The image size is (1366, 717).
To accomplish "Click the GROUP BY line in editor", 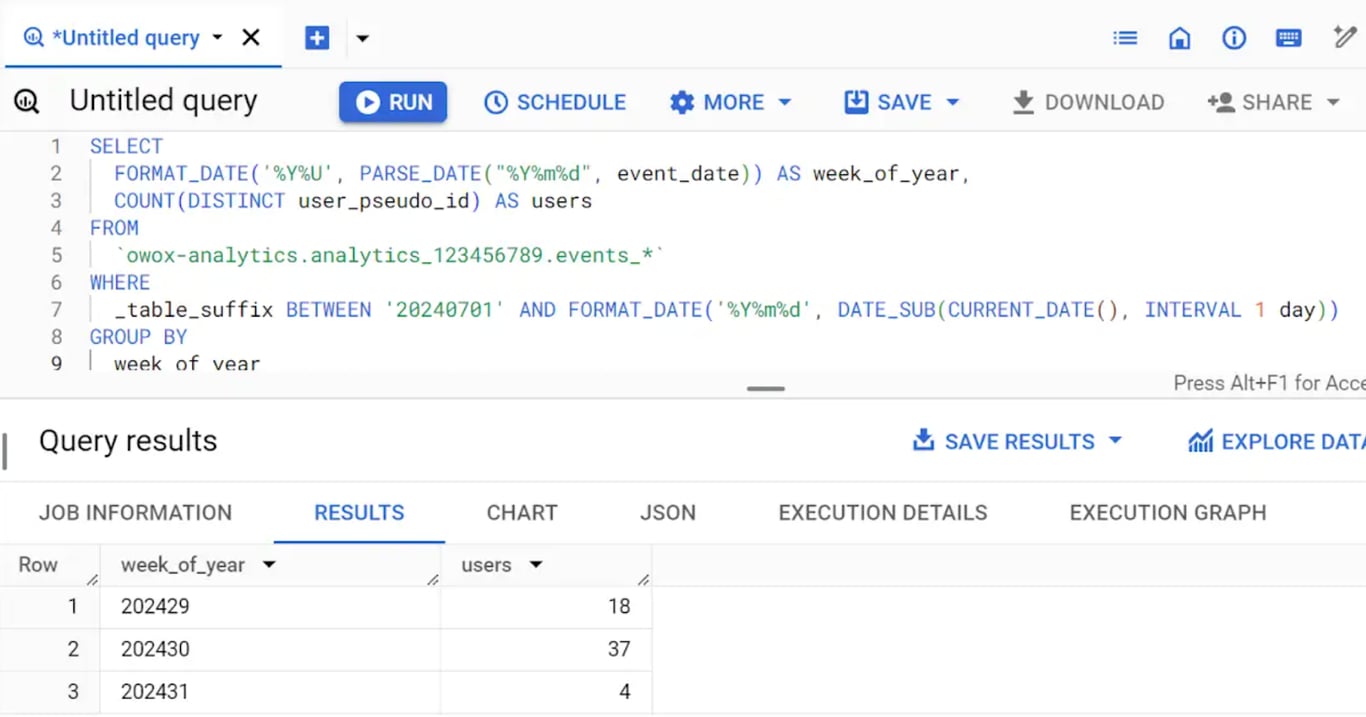I will pos(138,337).
